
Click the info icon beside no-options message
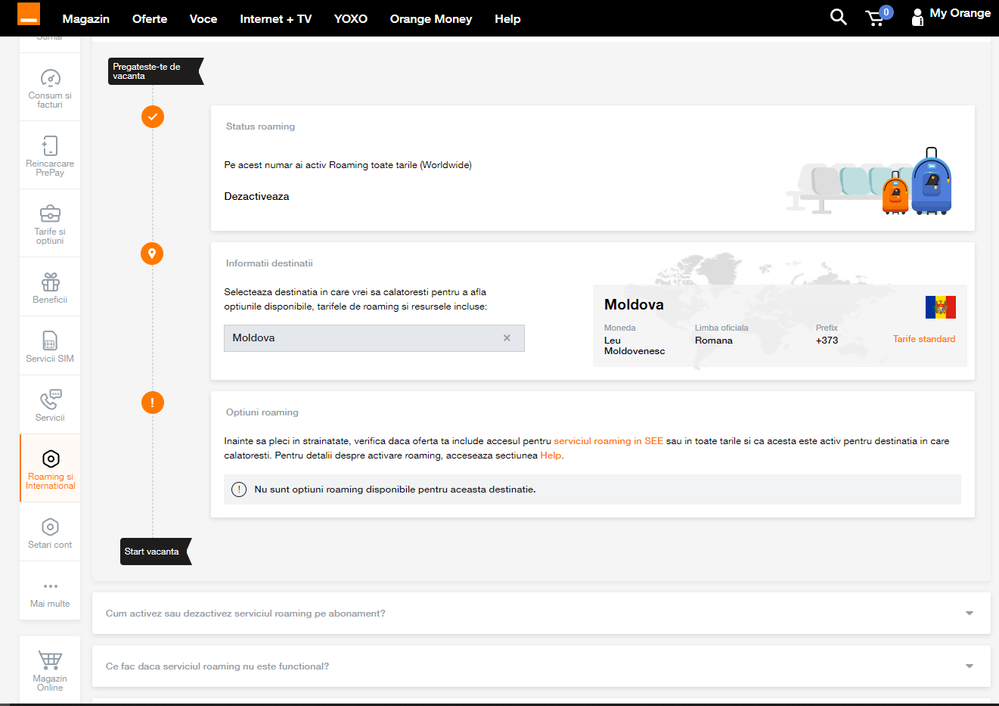238,489
